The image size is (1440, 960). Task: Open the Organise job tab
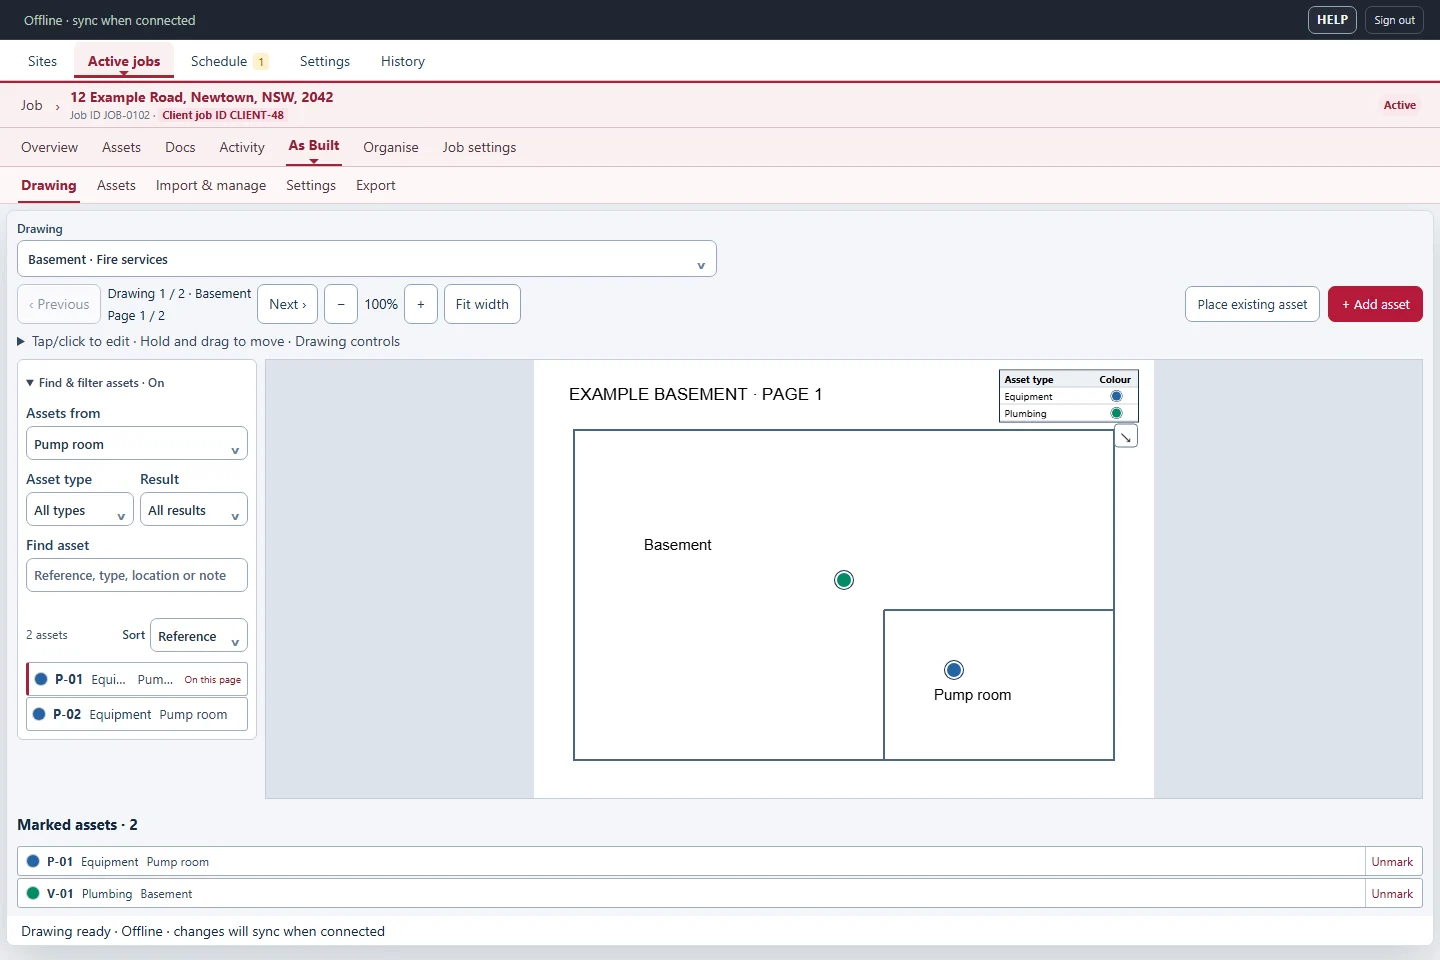[x=391, y=147]
